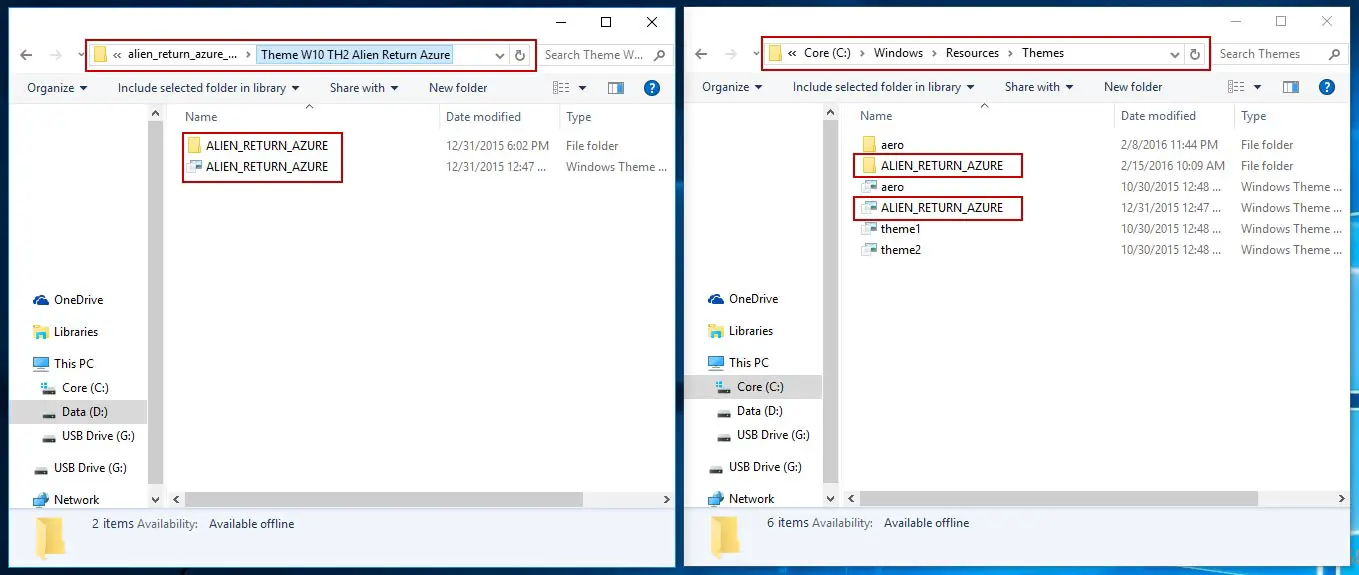Open Help icon in right window

(1327, 87)
